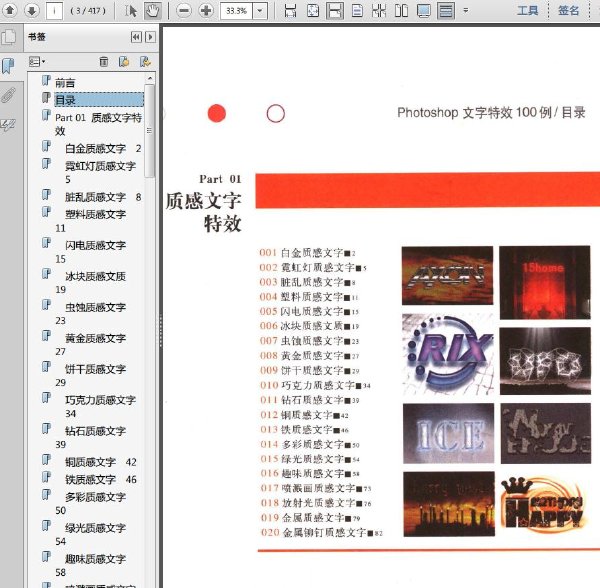Open bookmark 虫蚀质感文字 23

(x=90, y=314)
